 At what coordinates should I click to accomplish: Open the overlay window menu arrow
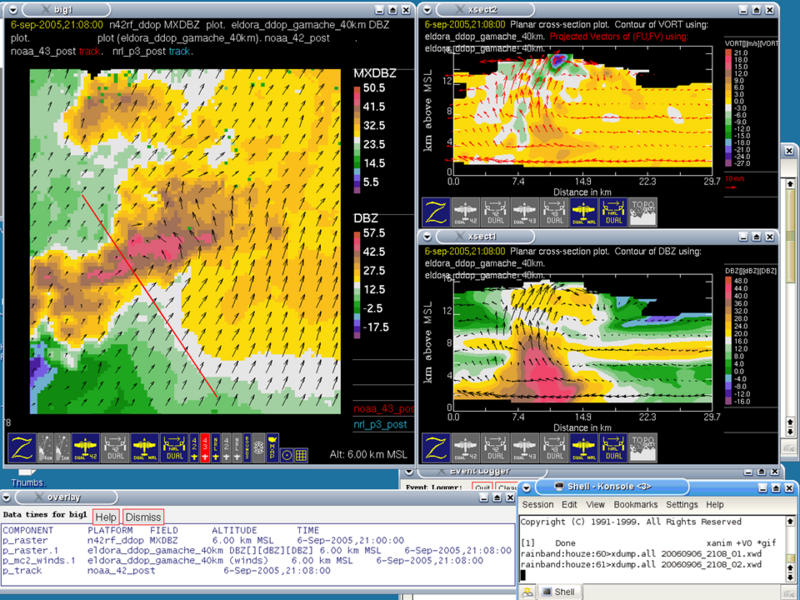(x=9, y=497)
